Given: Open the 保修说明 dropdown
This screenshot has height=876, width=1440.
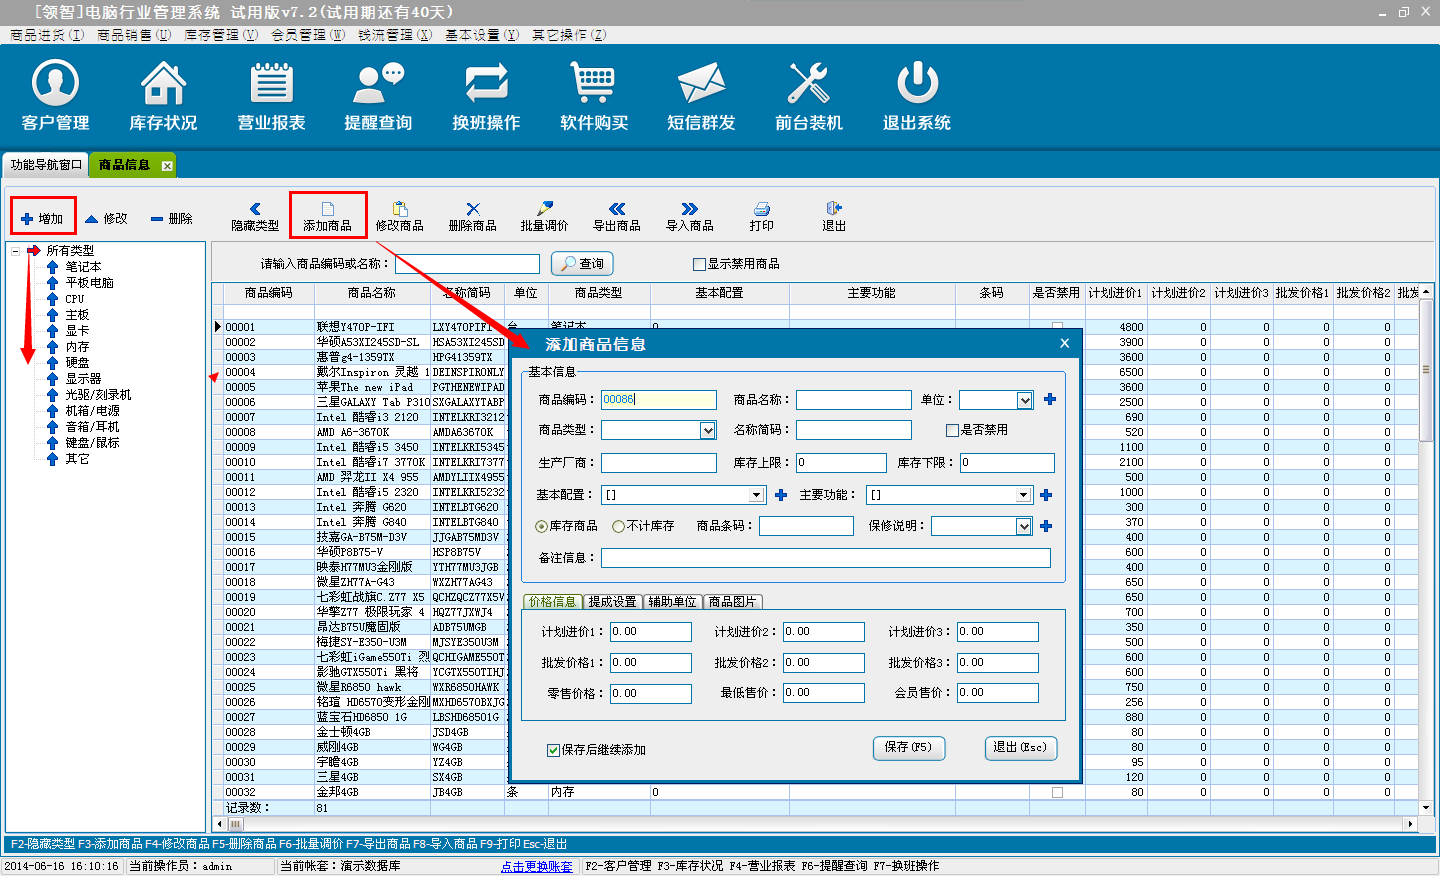Looking at the screenshot, I should coord(1023,526).
